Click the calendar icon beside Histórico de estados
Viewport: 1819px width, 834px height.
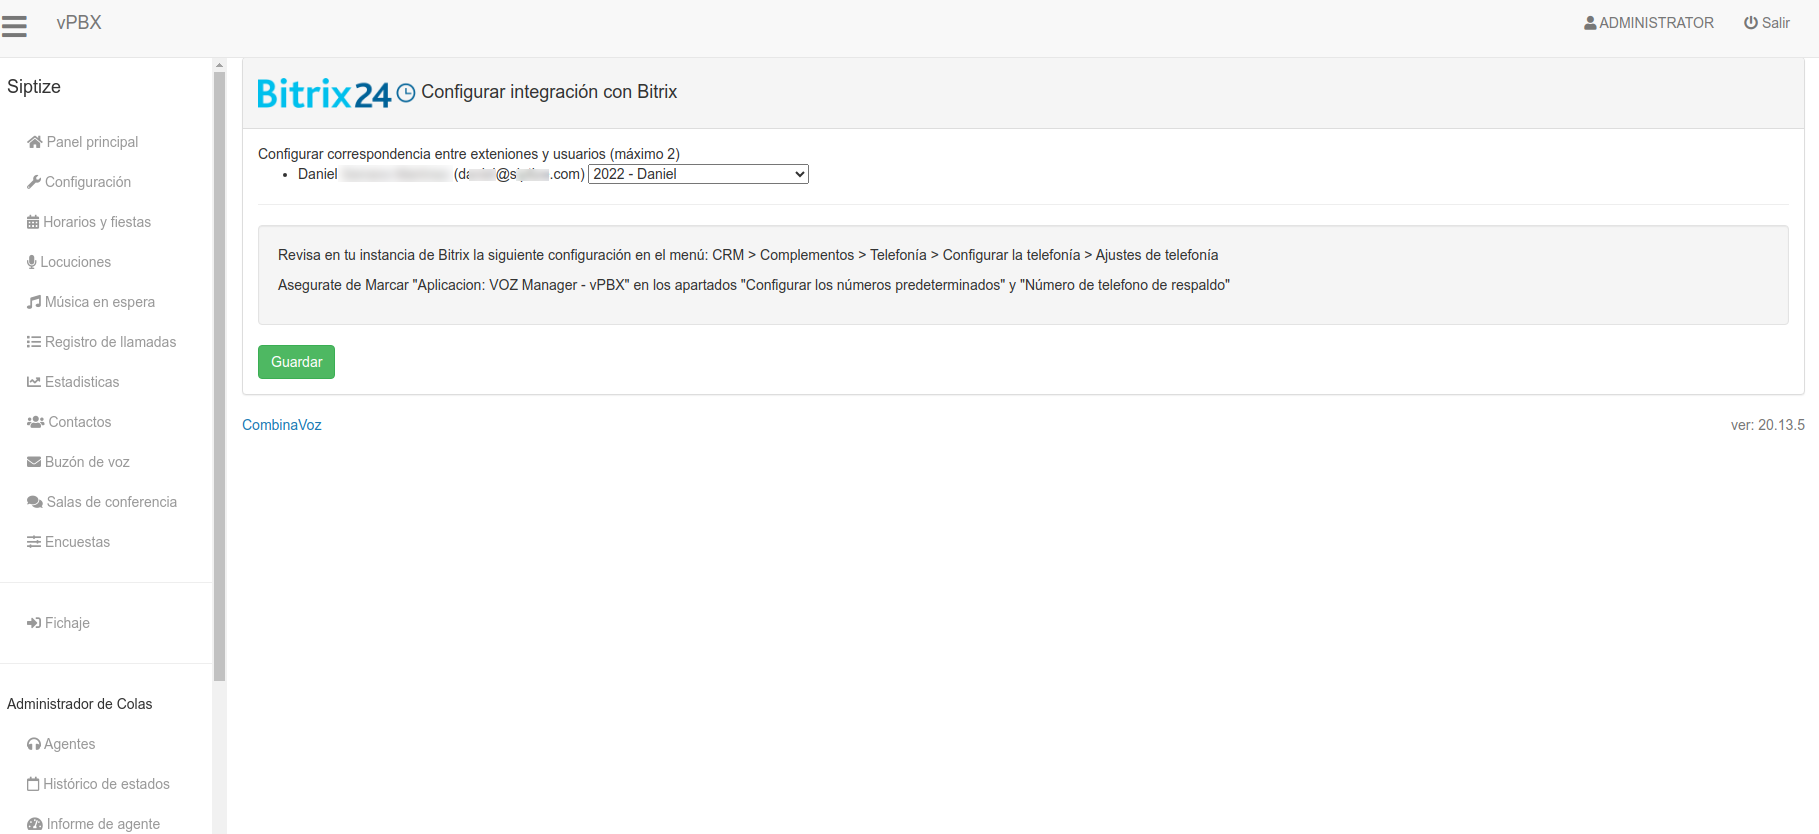33,784
